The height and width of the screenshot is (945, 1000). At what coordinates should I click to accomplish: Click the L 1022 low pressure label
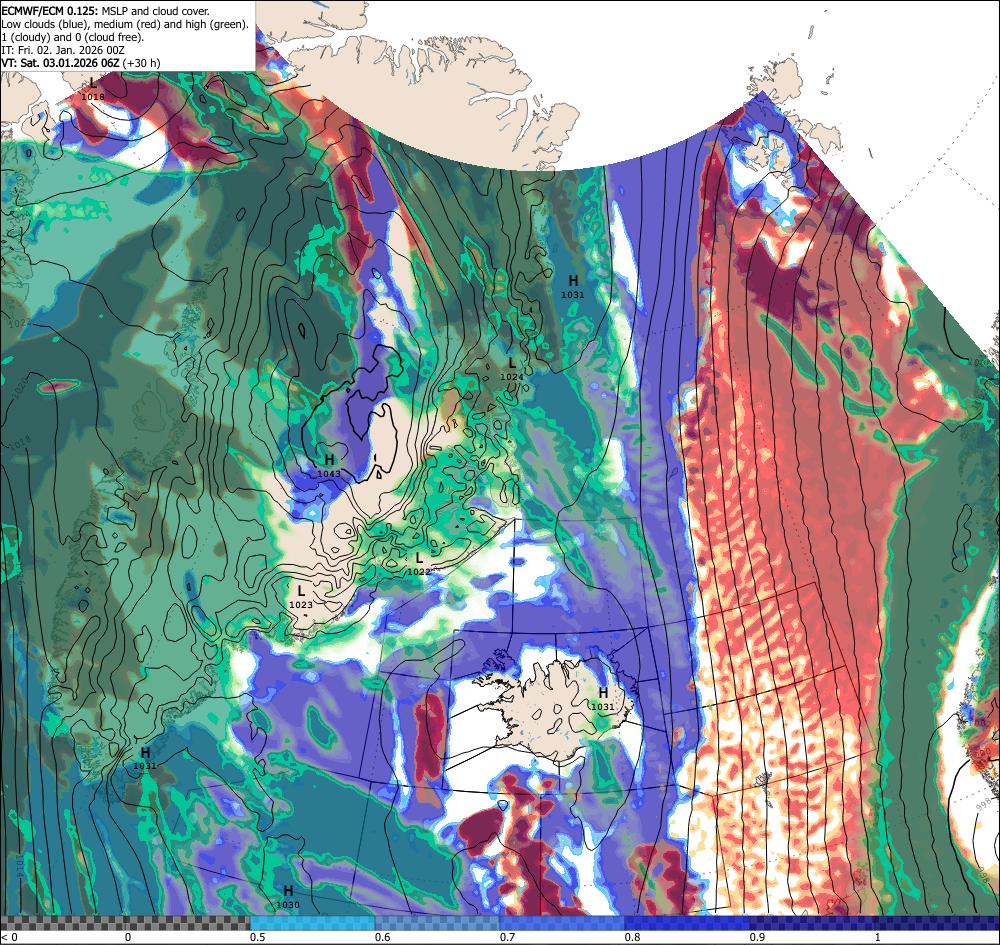418,564
